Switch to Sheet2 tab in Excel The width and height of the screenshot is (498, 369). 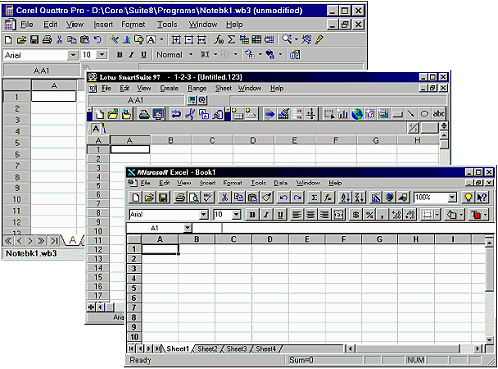(x=207, y=349)
